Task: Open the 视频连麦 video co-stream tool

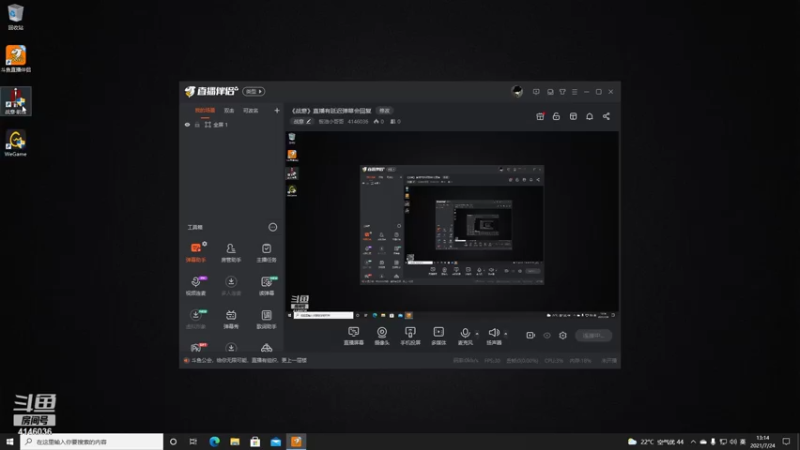Action: [x=195, y=286]
